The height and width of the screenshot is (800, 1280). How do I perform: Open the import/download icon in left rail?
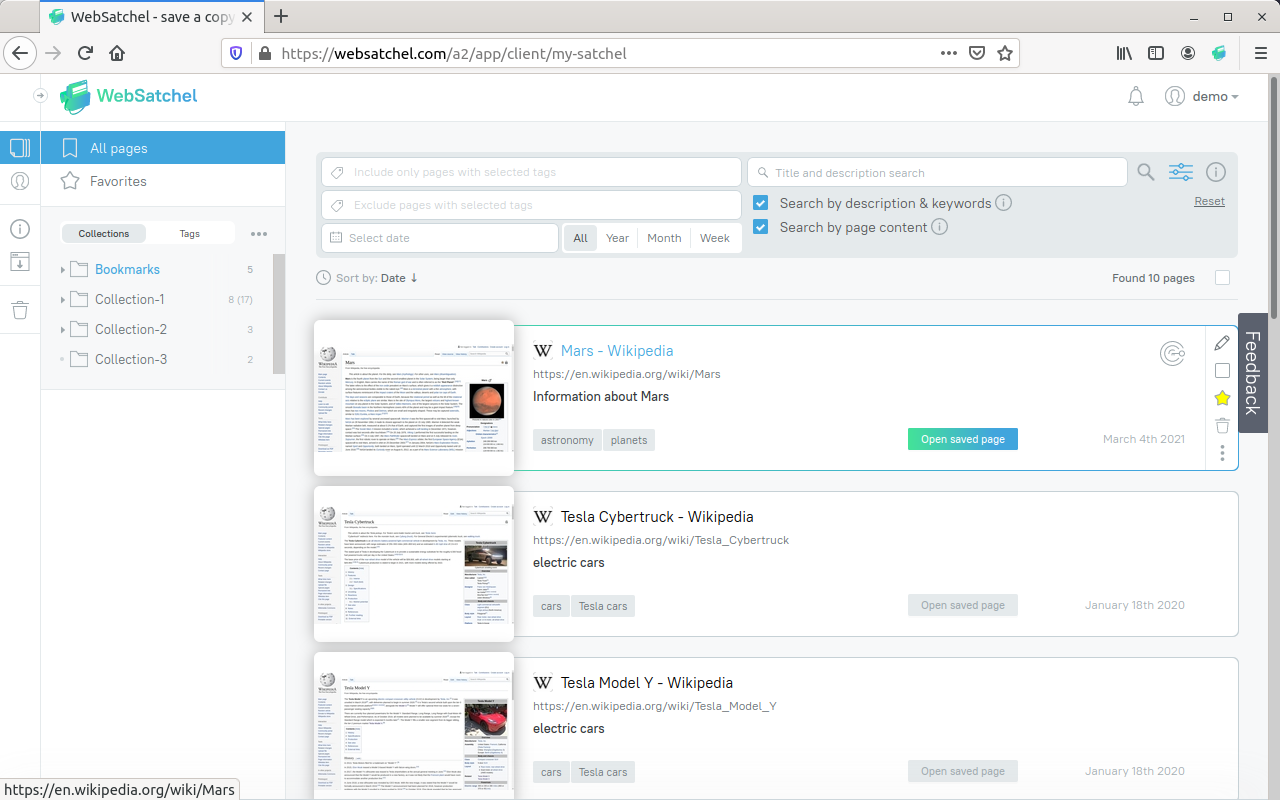[x=19, y=262]
